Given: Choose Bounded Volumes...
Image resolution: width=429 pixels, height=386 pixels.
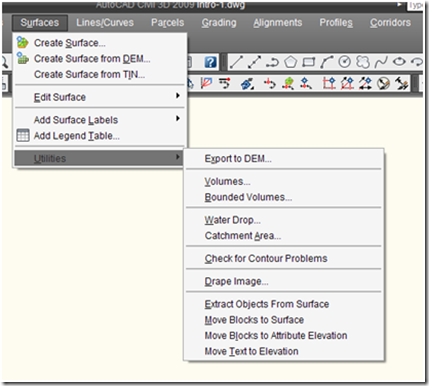Looking at the screenshot, I should pyautogui.click(x=284, y=197).
